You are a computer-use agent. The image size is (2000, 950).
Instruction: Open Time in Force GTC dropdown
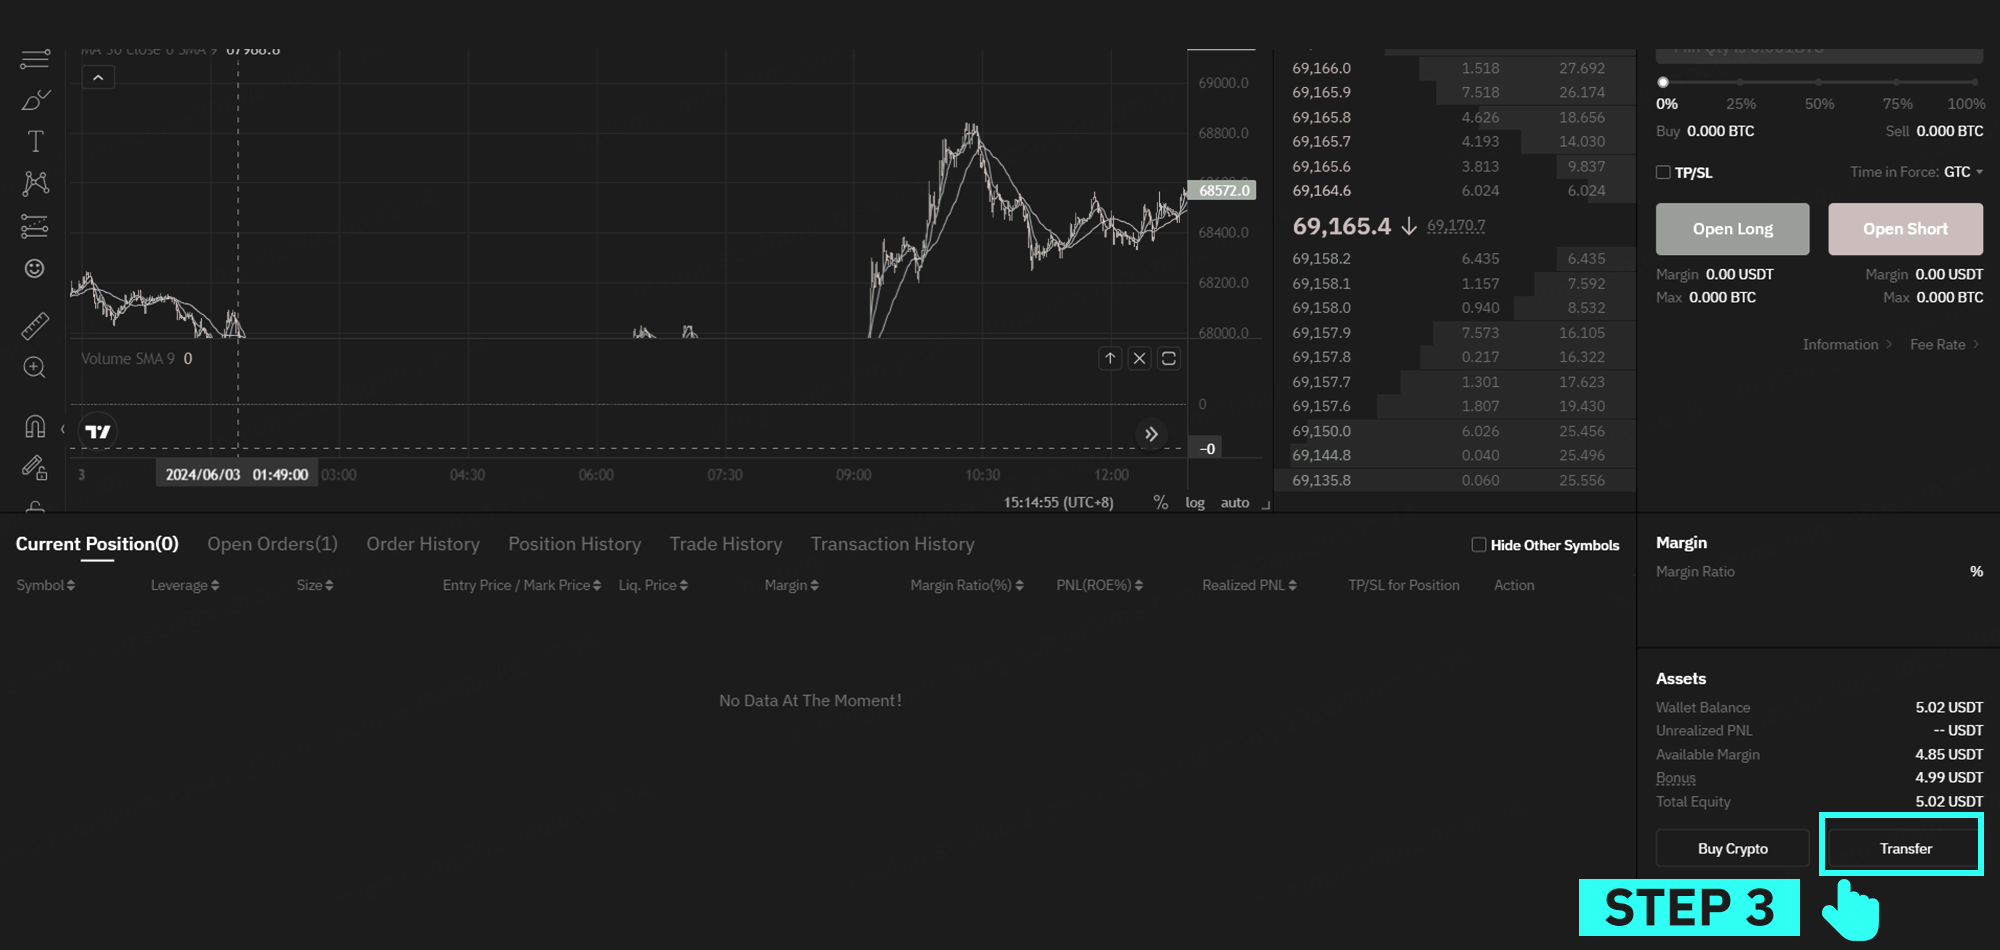[x=1963, y=172]
